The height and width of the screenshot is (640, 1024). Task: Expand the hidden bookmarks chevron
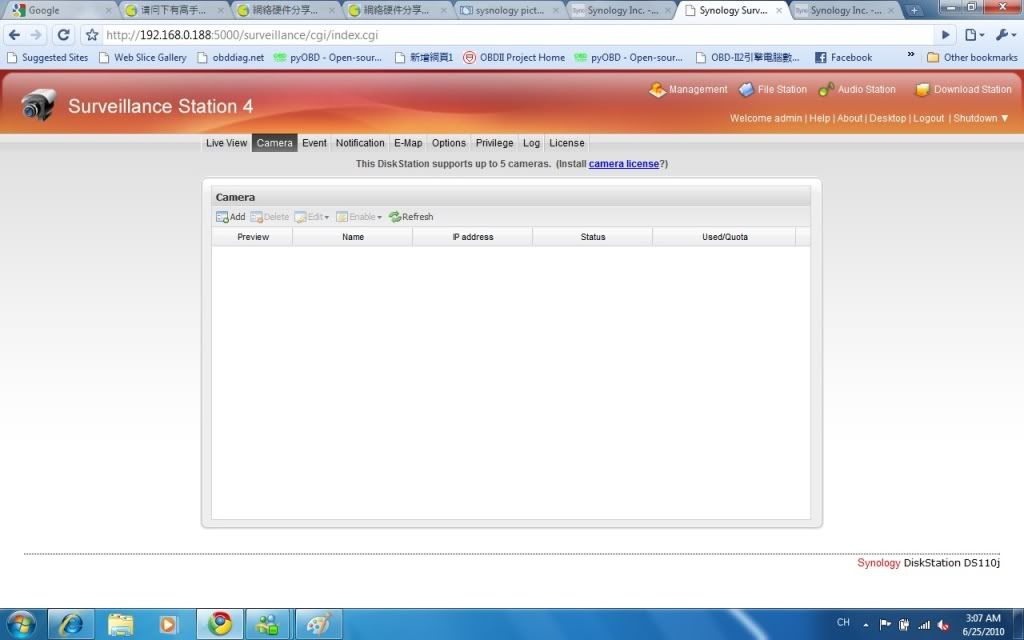click(911, 56)
